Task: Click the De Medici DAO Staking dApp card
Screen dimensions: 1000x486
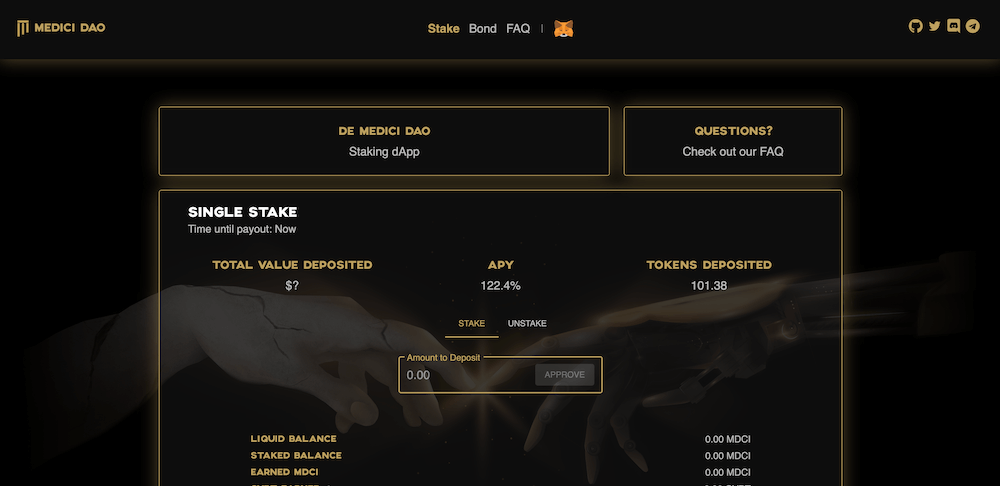Action: 384,141
